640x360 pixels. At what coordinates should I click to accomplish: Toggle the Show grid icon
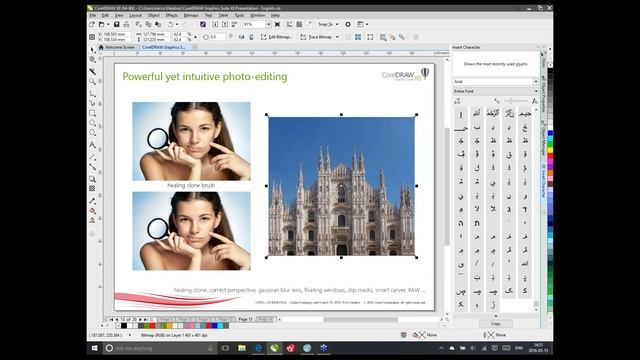[x=299, y=24]
